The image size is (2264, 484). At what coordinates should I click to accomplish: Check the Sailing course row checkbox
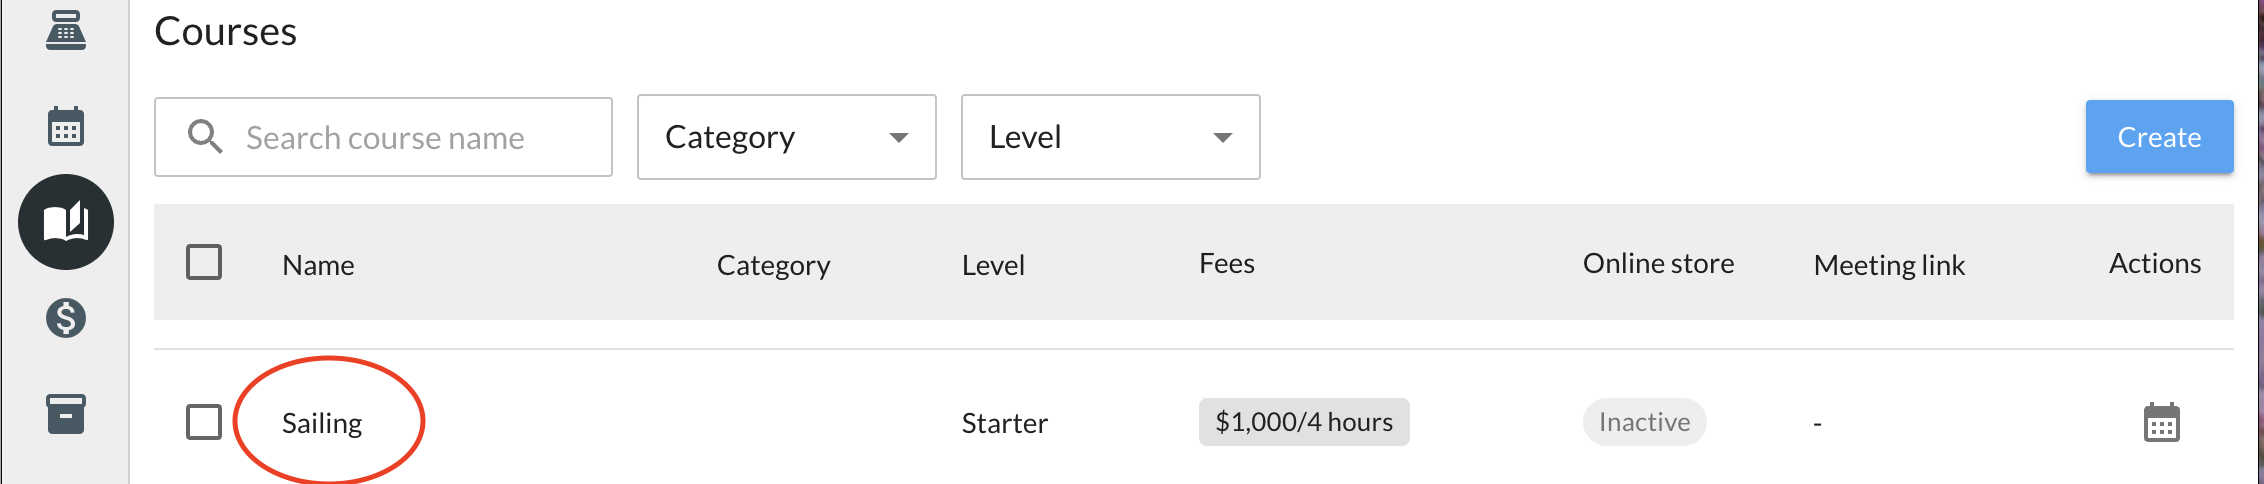[x=204, y=422]
